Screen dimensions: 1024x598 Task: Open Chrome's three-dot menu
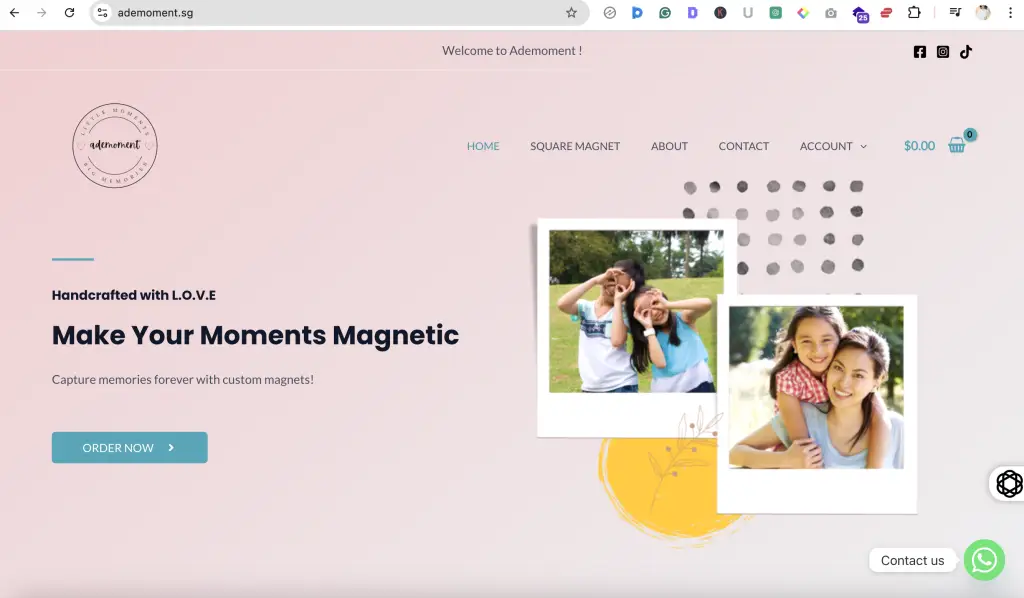tap(1010, 13)
